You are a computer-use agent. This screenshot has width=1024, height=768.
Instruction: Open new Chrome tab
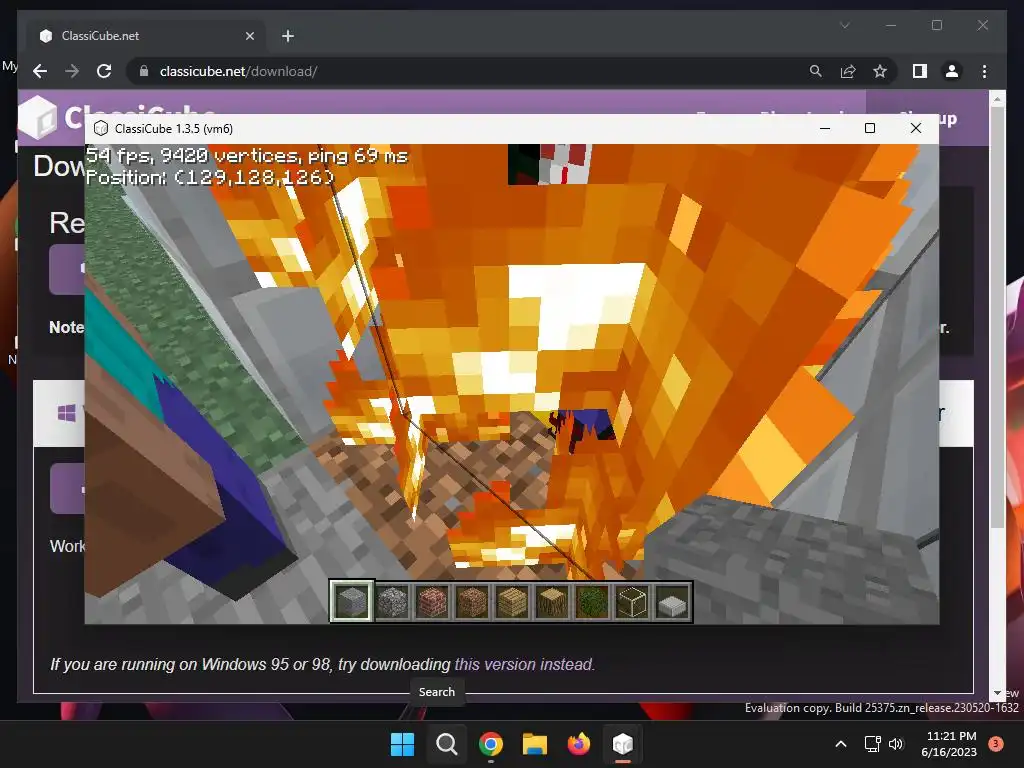click(288, 36)
